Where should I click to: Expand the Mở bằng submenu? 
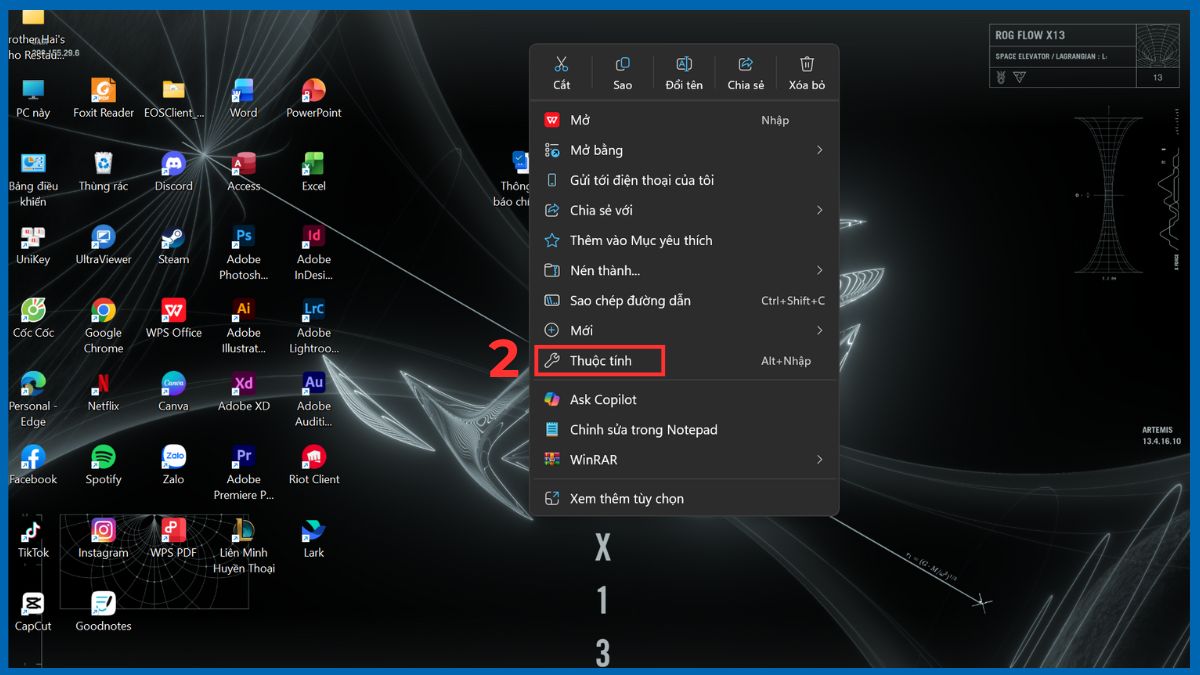(684, 150)
